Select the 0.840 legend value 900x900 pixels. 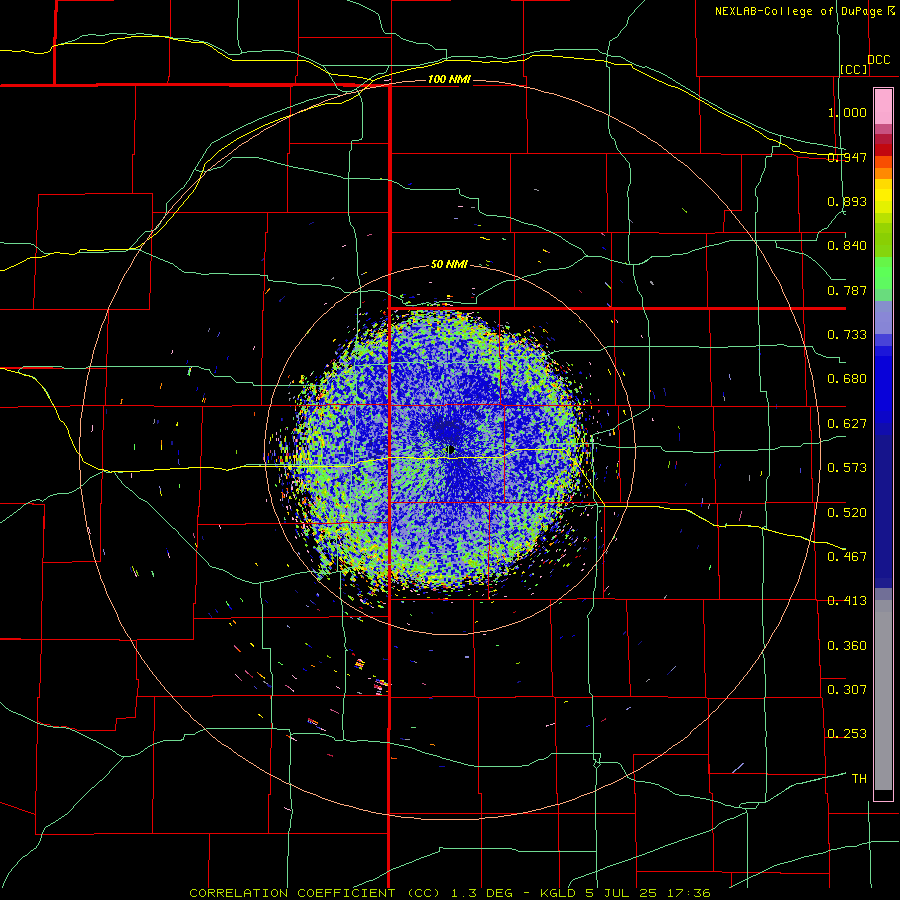pyautogui.click(x=847, y=246)
